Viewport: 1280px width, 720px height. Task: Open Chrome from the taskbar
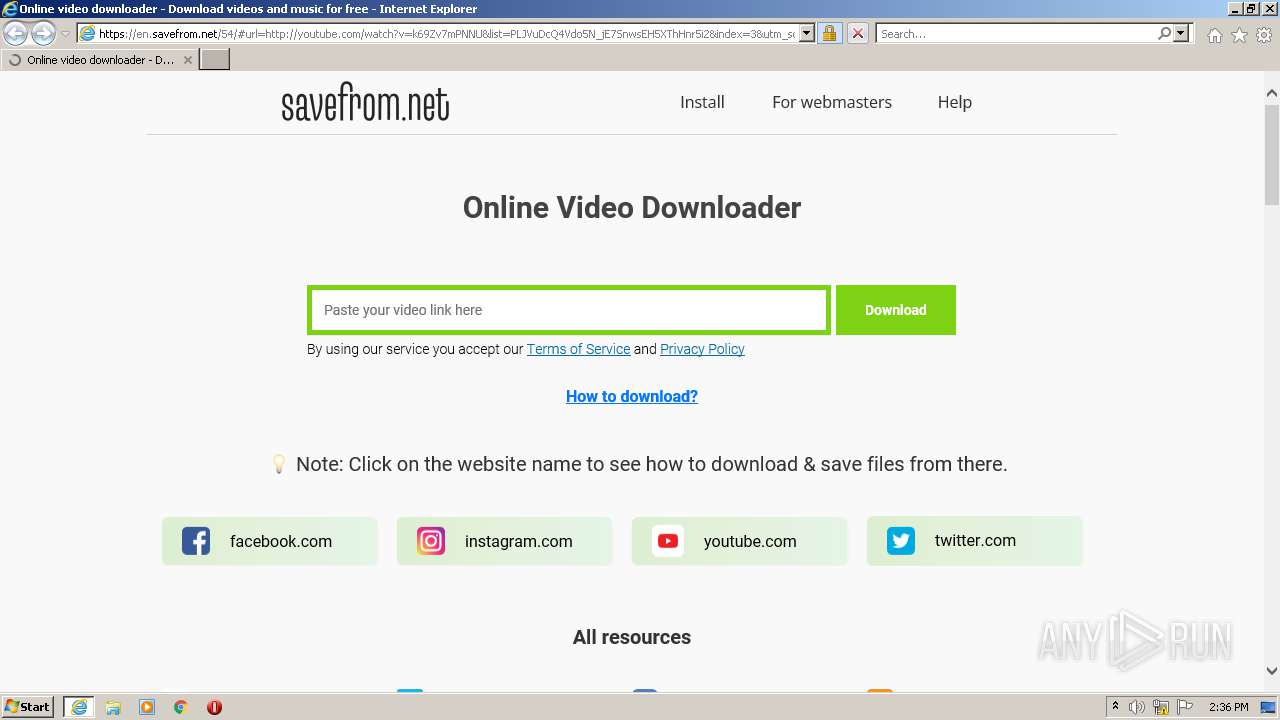[180, 707]
